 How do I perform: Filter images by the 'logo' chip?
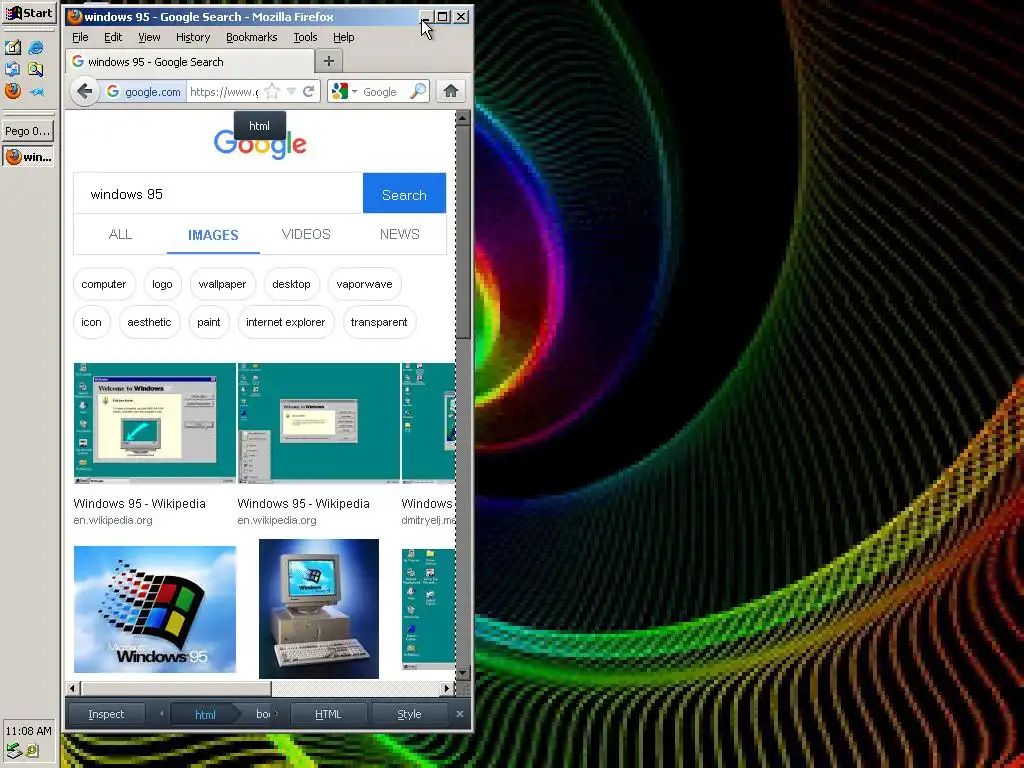162,284
